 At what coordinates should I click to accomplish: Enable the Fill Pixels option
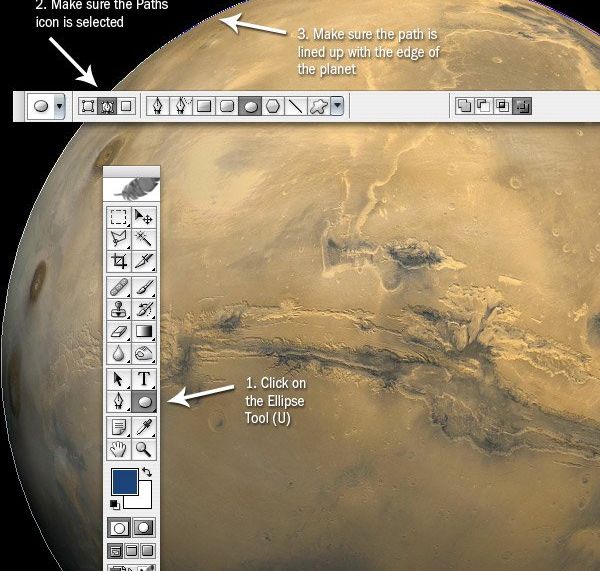pos(126,106)
